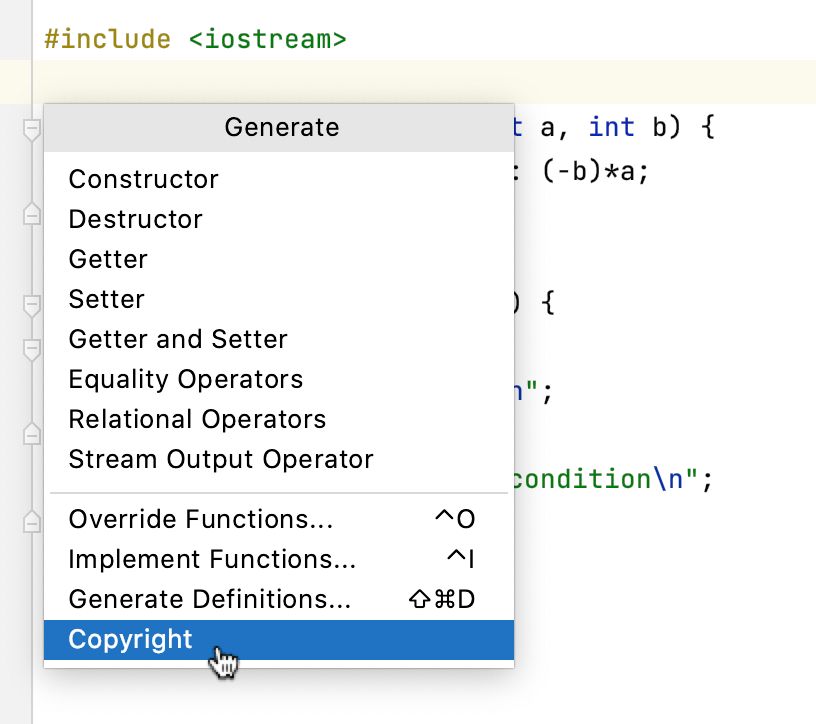
Task: Click the highlighted Copyright item
Action: tap(130, 640)
